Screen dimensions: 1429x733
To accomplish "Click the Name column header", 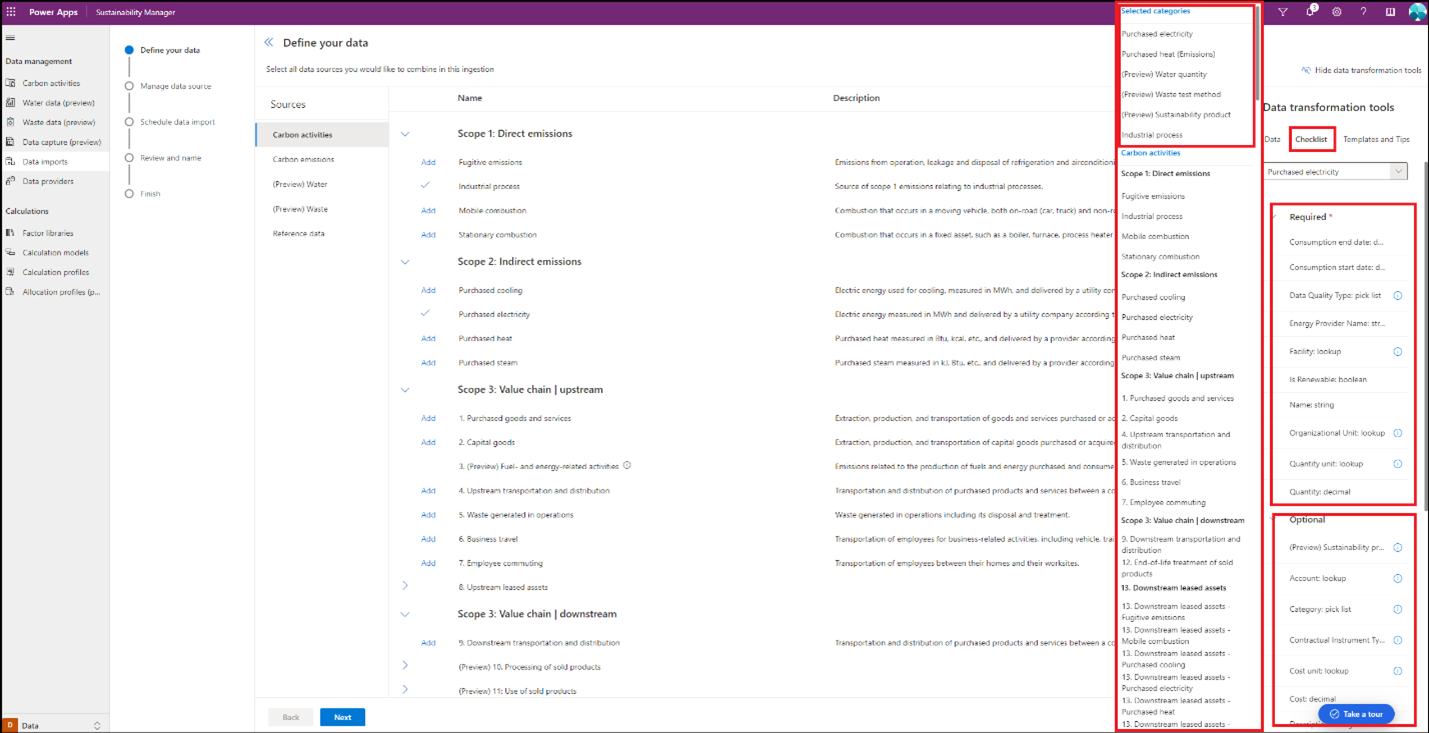I will (470, 98).
